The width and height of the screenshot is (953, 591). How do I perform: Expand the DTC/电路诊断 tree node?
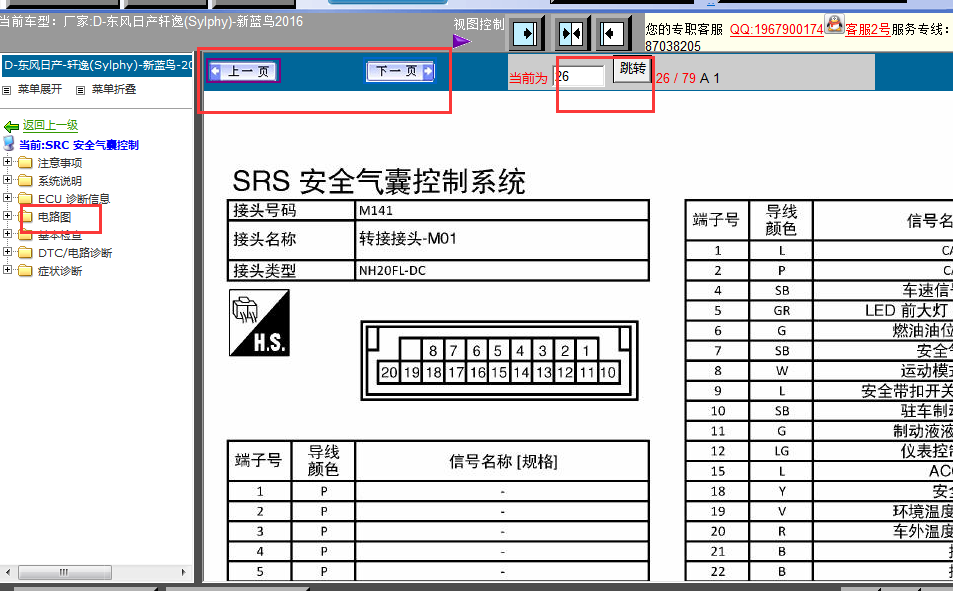click(x=7, y=252)
